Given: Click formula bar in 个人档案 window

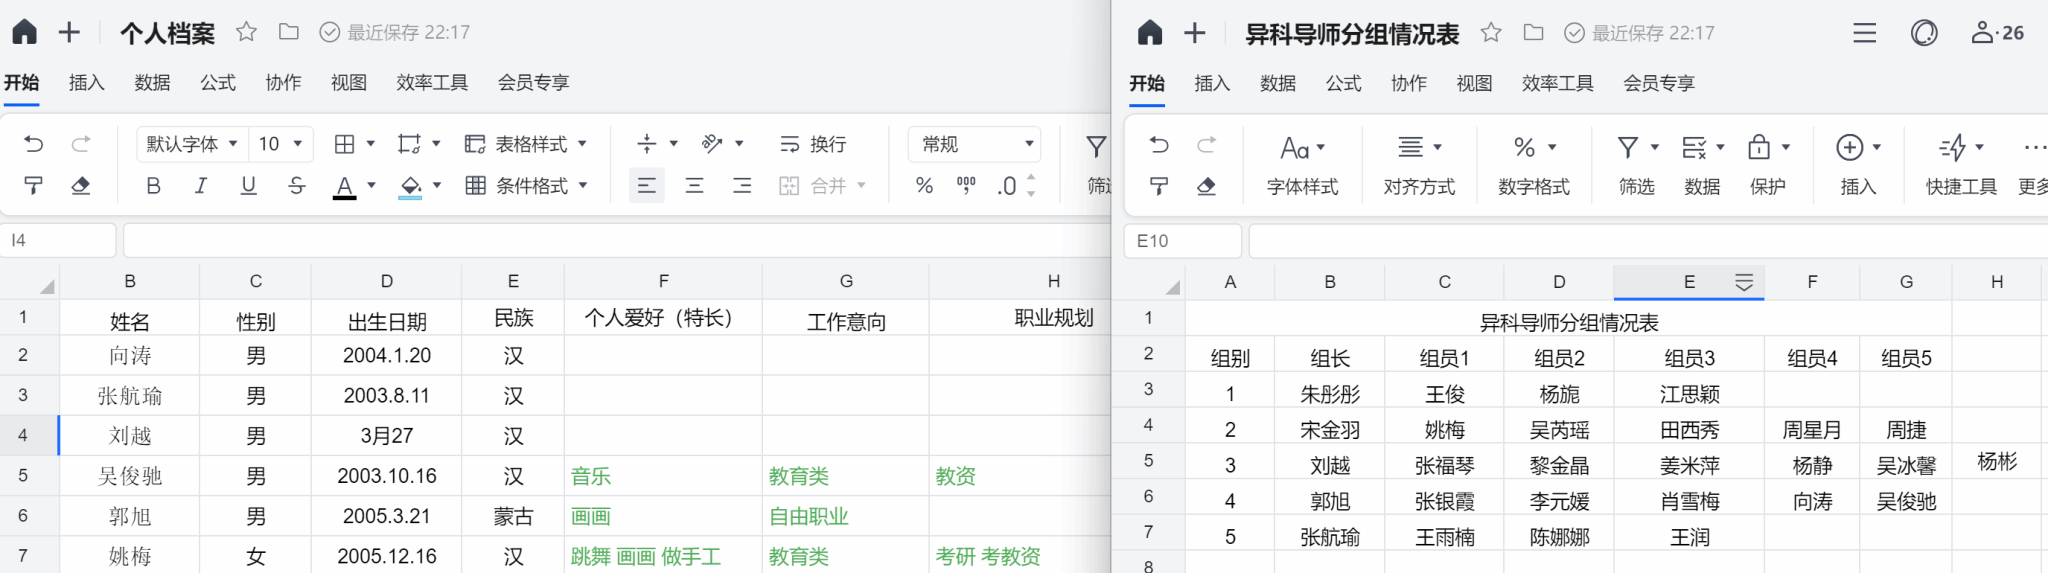Looking at the screenshot, I should click(x=617, y=240).
